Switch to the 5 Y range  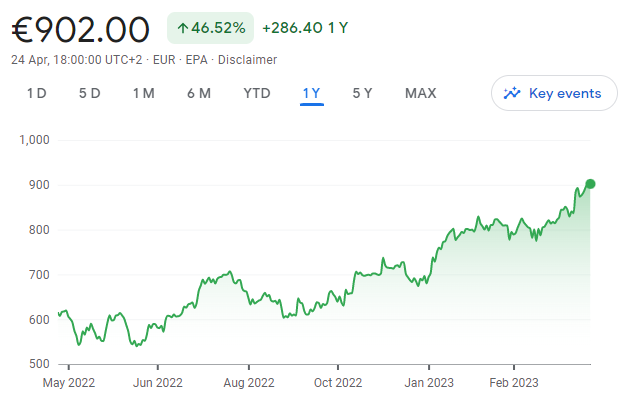pos(363,94)
